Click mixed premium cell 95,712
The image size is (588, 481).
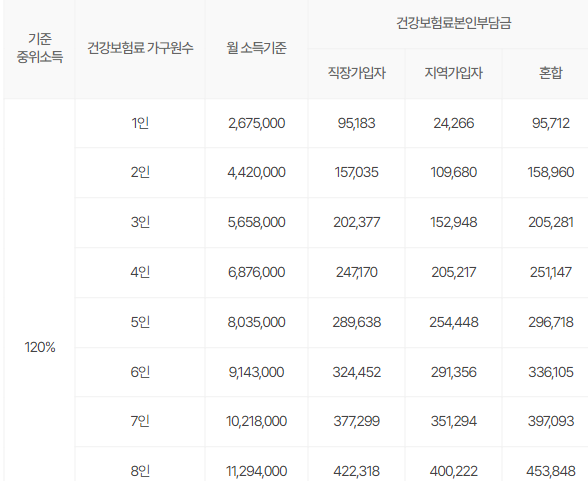coord(551,123)
